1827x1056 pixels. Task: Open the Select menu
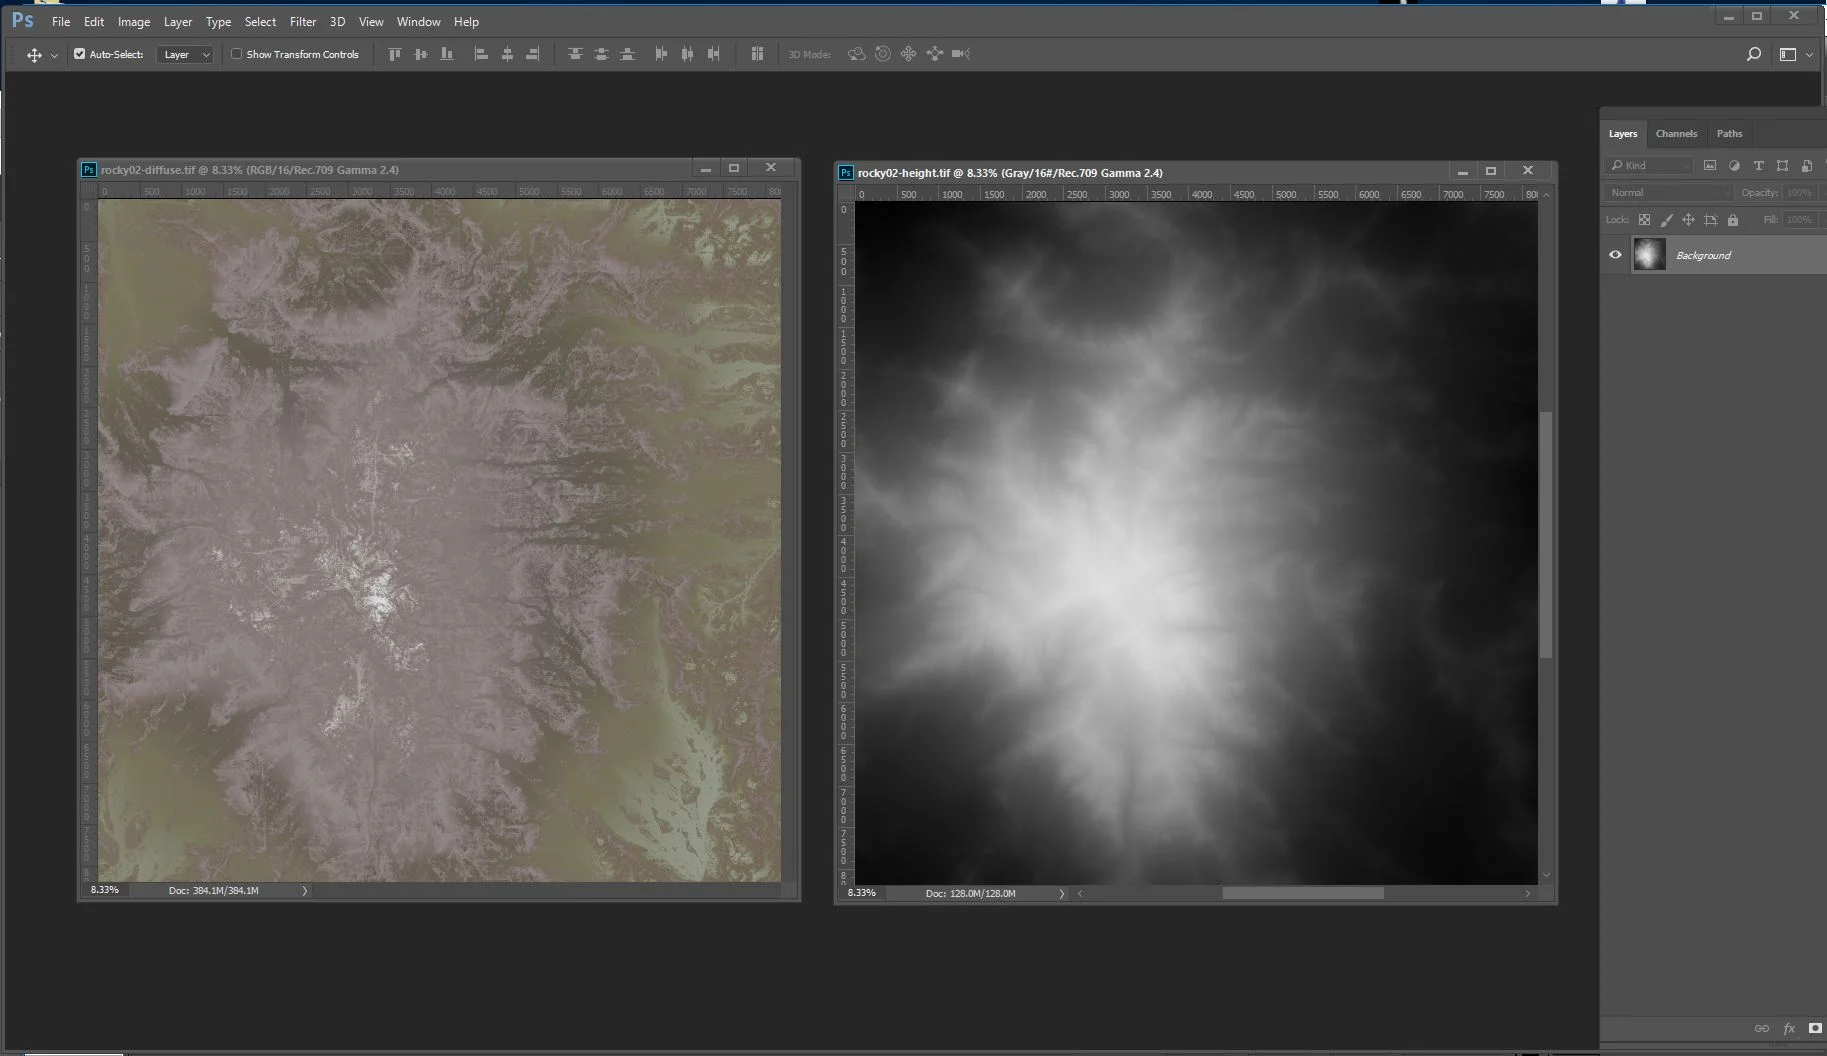click(260, 21)
